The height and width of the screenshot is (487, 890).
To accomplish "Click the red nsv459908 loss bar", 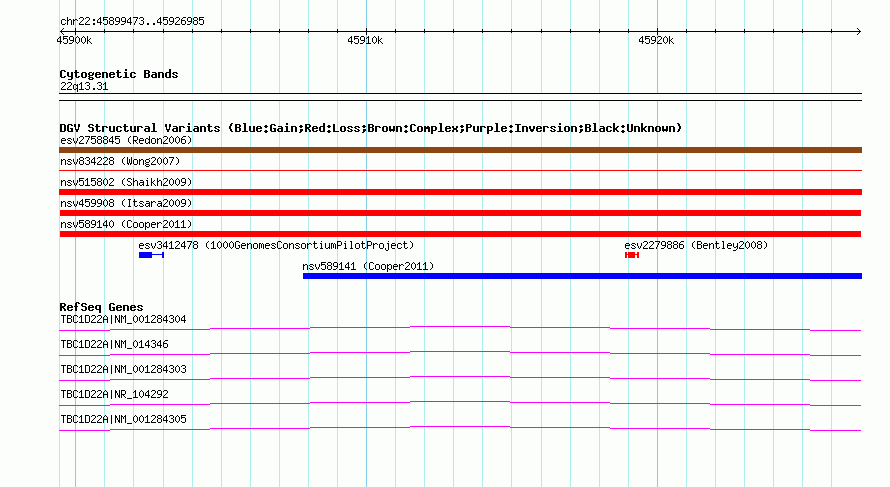I will click(460, 213).
